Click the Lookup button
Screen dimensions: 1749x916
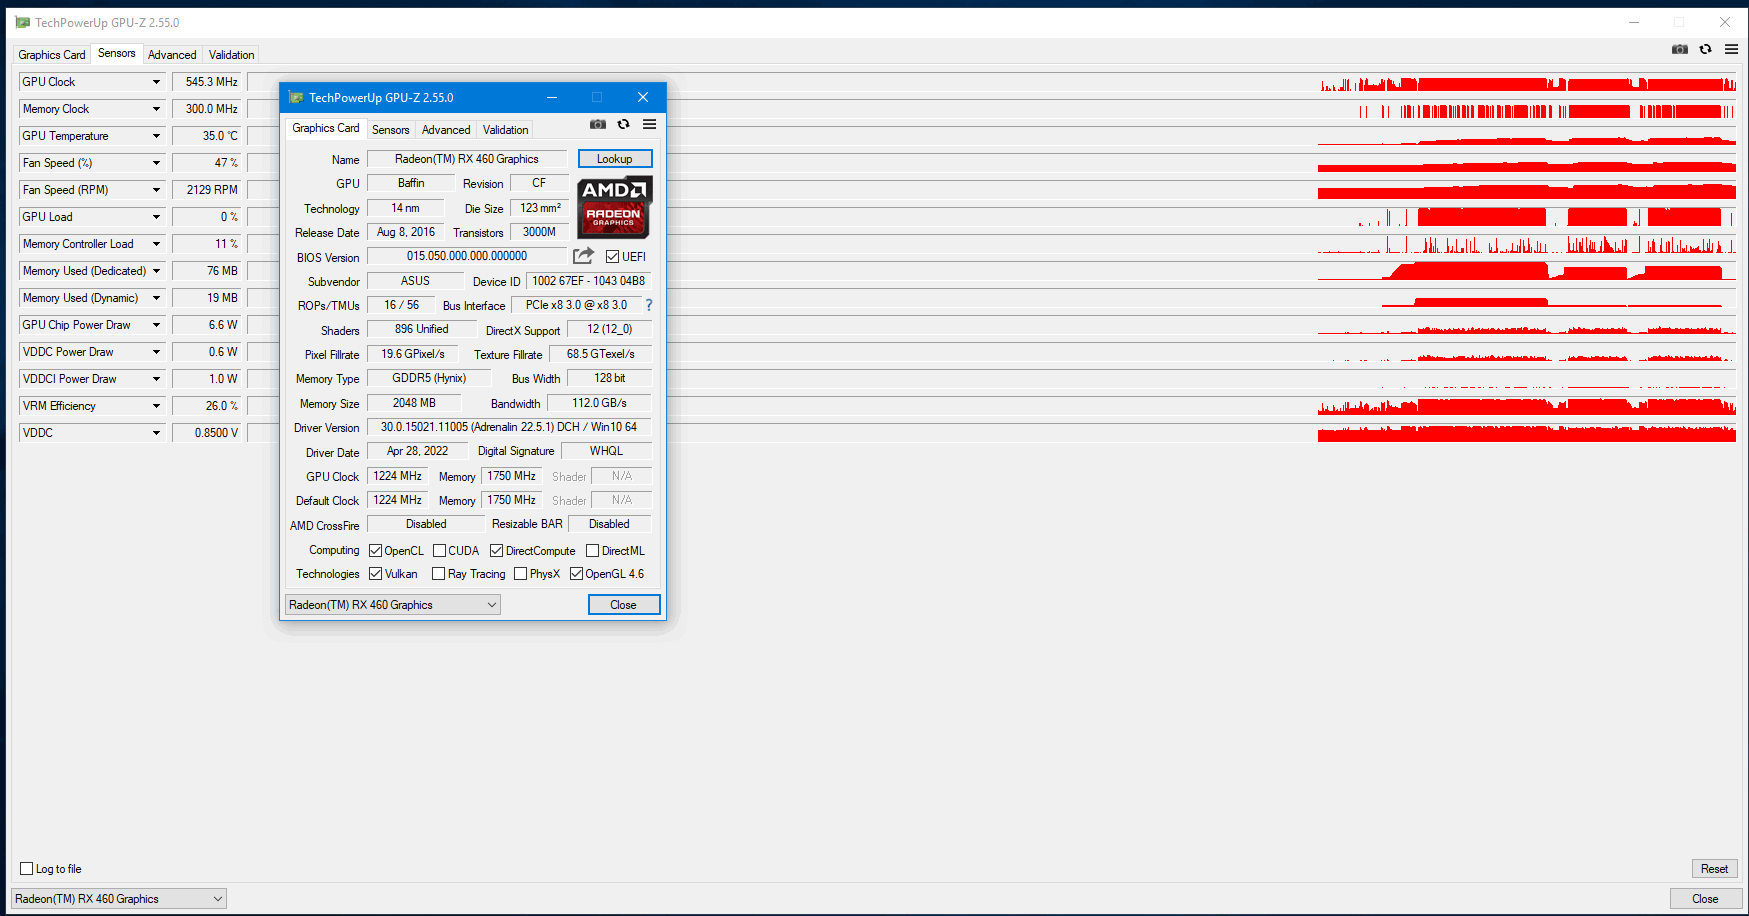(615, 159)
